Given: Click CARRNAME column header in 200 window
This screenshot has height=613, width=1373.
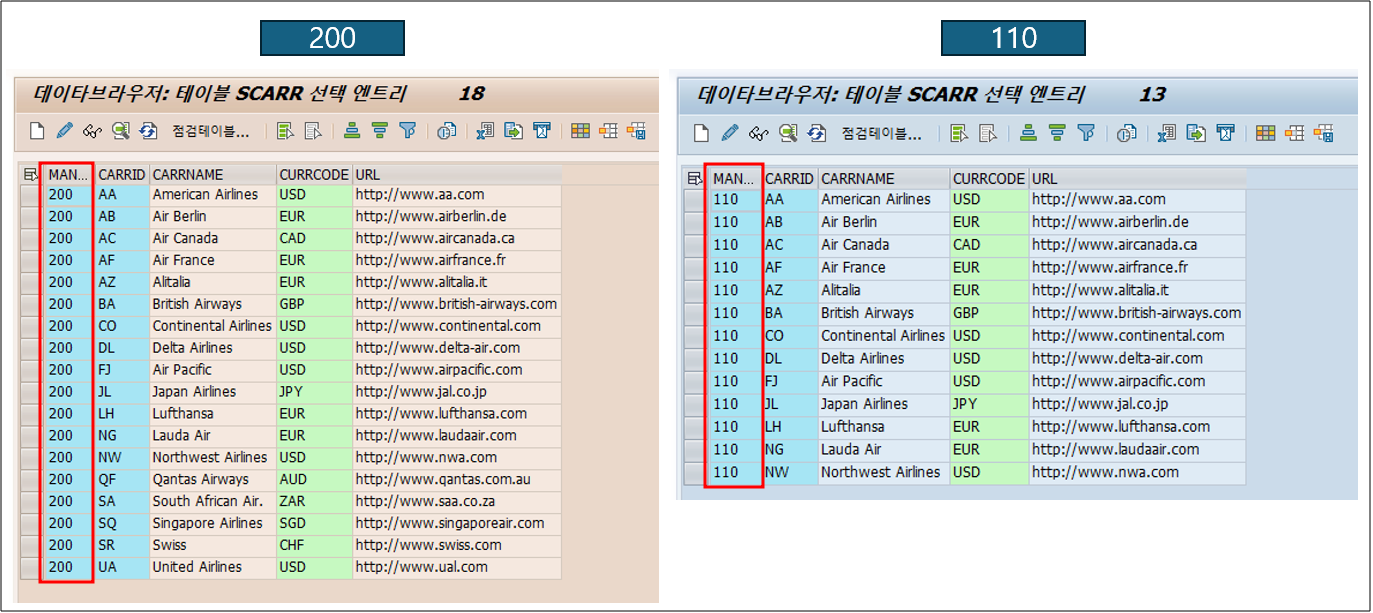Looking at the screenshot, I should point(213,174).
